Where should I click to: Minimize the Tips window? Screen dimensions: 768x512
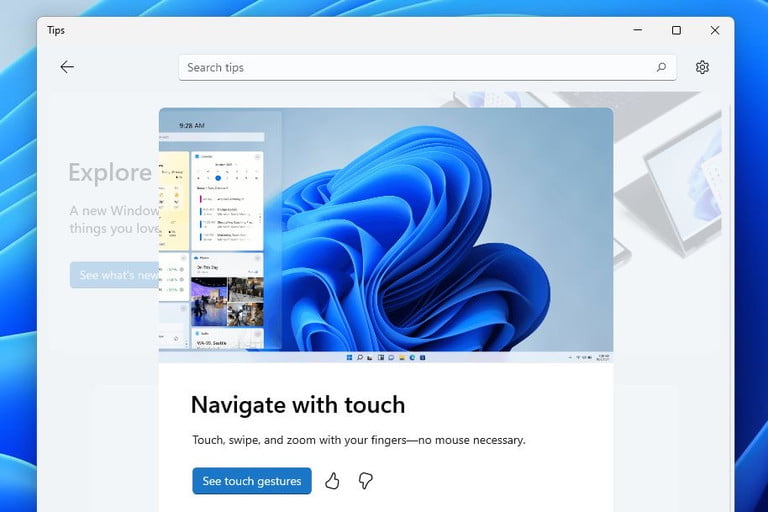638,30
